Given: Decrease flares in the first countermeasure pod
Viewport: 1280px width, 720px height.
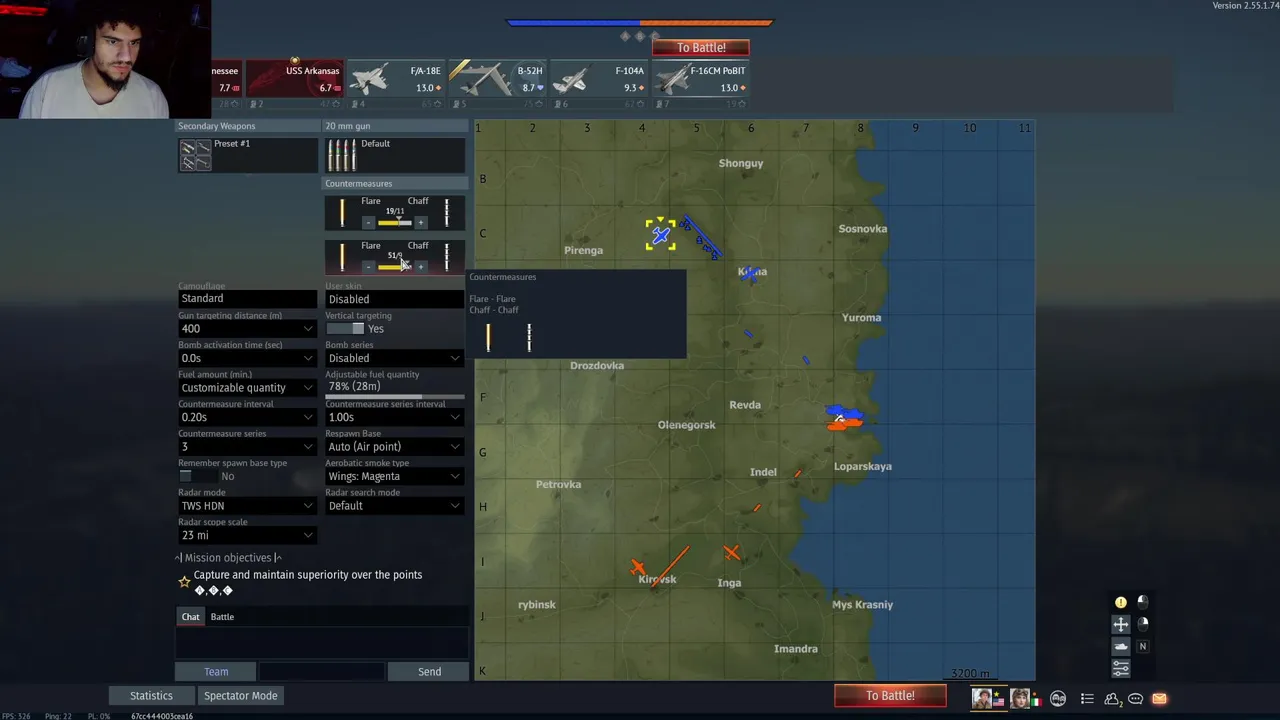Looking at the screenshot, I should click(x=368, y=222).
